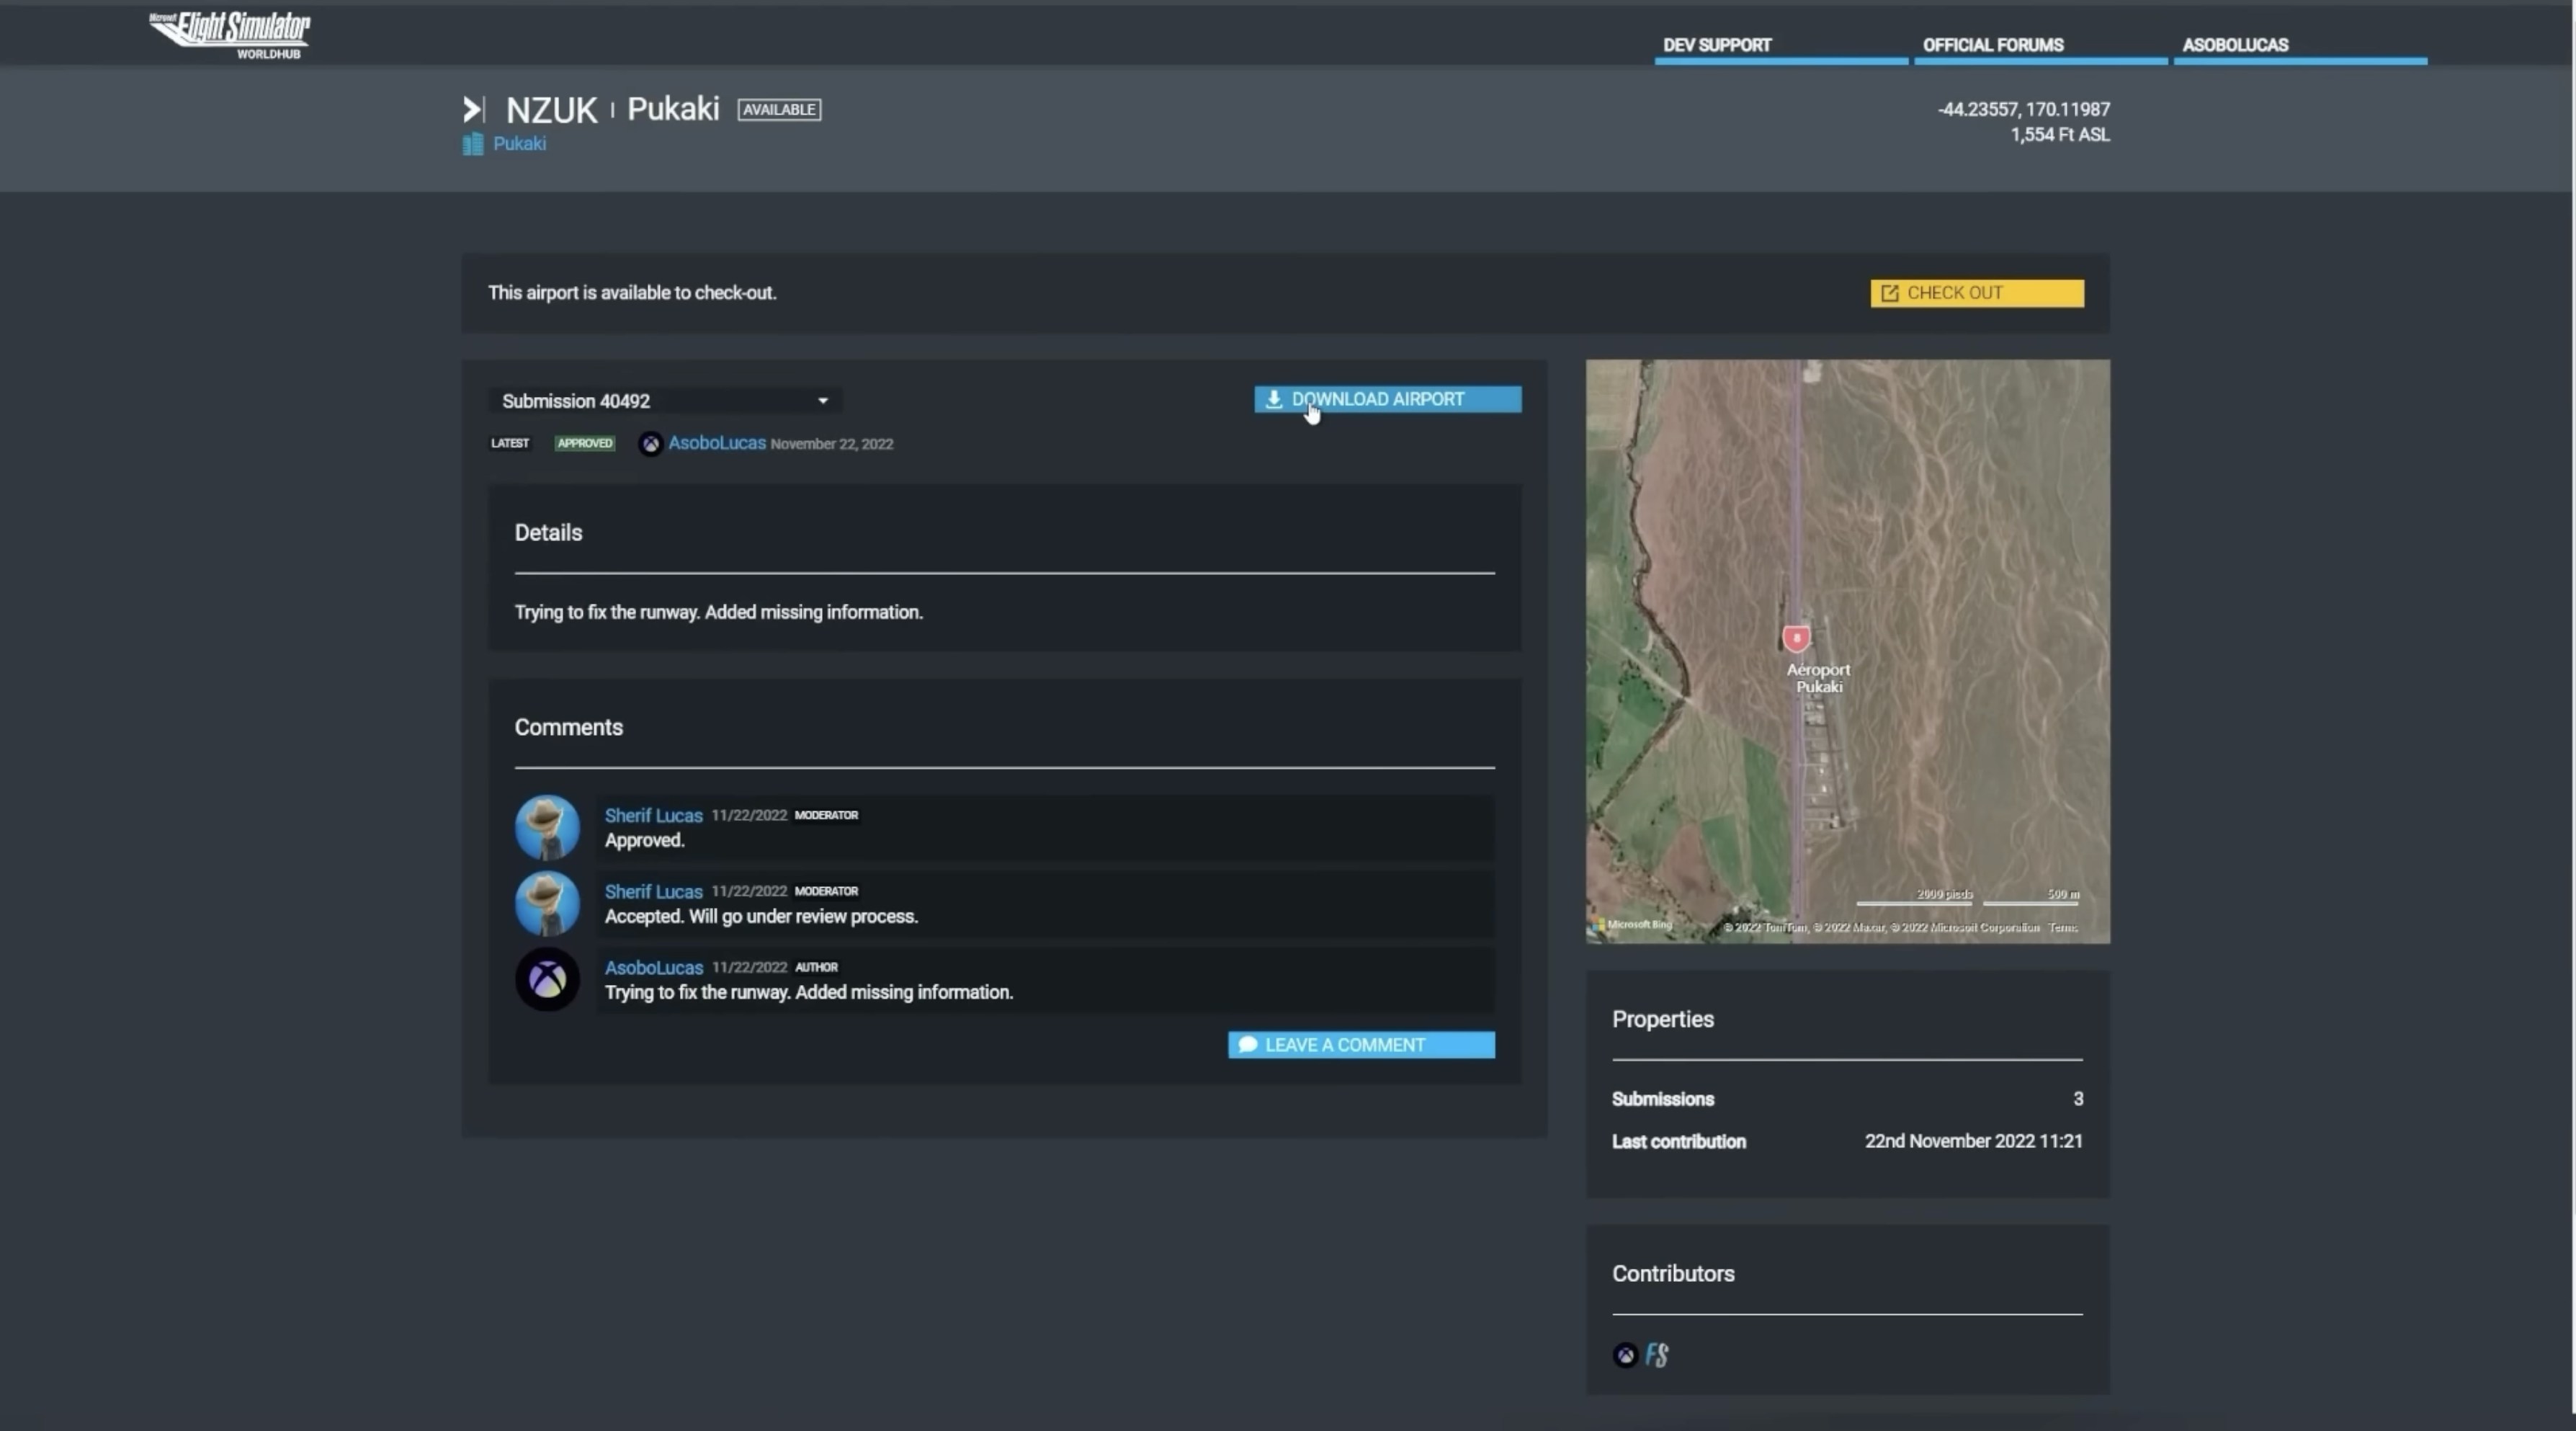Click the red airport pin on map
The width and height of the screenshot is (2576, 1431).
coord(1796,638)
